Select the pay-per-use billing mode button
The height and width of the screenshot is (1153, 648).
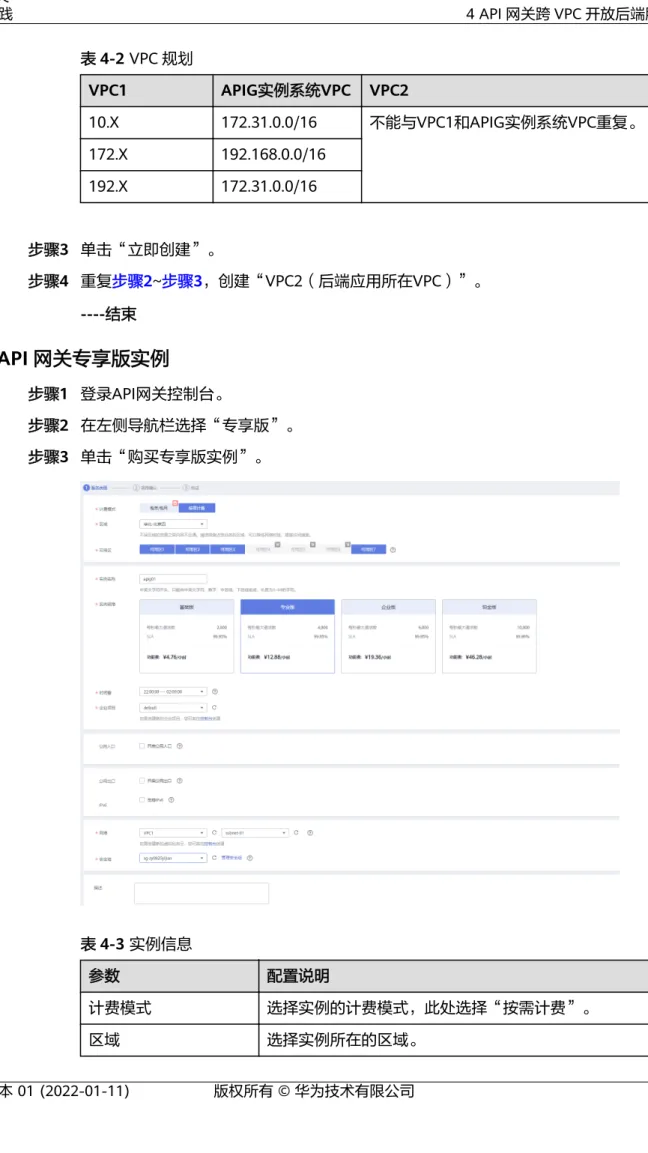(x=196, y=507)
